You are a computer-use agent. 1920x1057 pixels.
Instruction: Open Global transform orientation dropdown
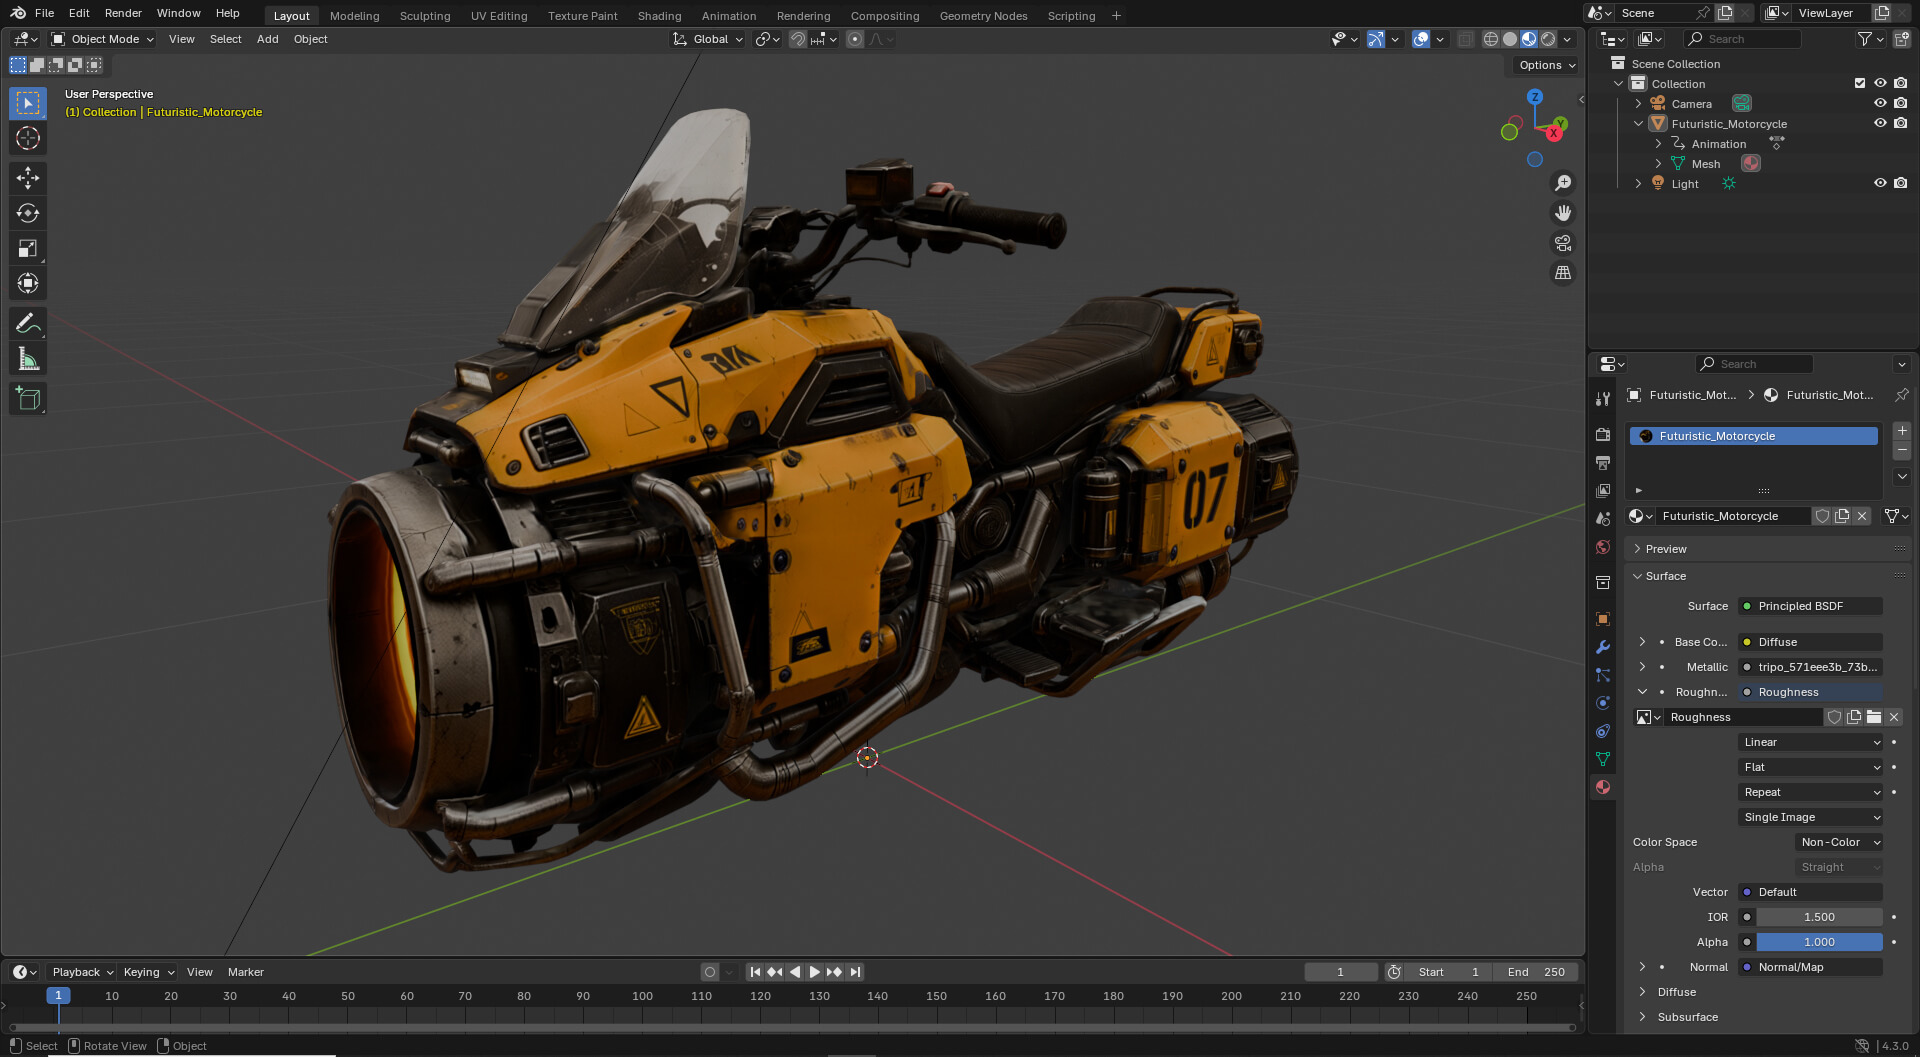(x=709, y=39)
